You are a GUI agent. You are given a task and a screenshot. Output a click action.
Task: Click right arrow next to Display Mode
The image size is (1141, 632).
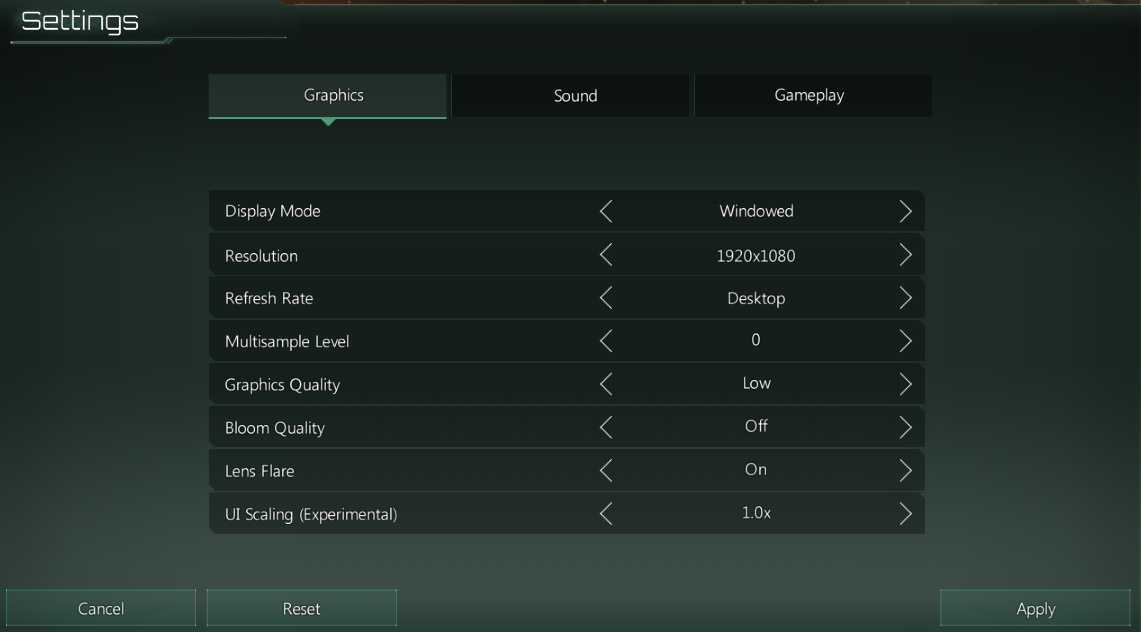(905, 211)
